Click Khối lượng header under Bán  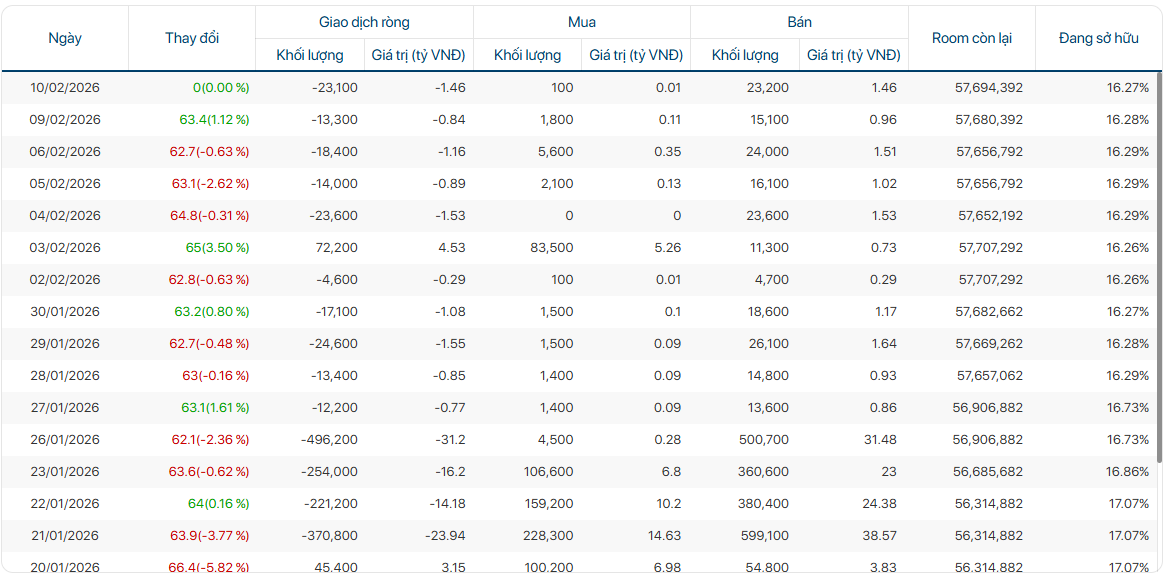click(x=745, y=55)
